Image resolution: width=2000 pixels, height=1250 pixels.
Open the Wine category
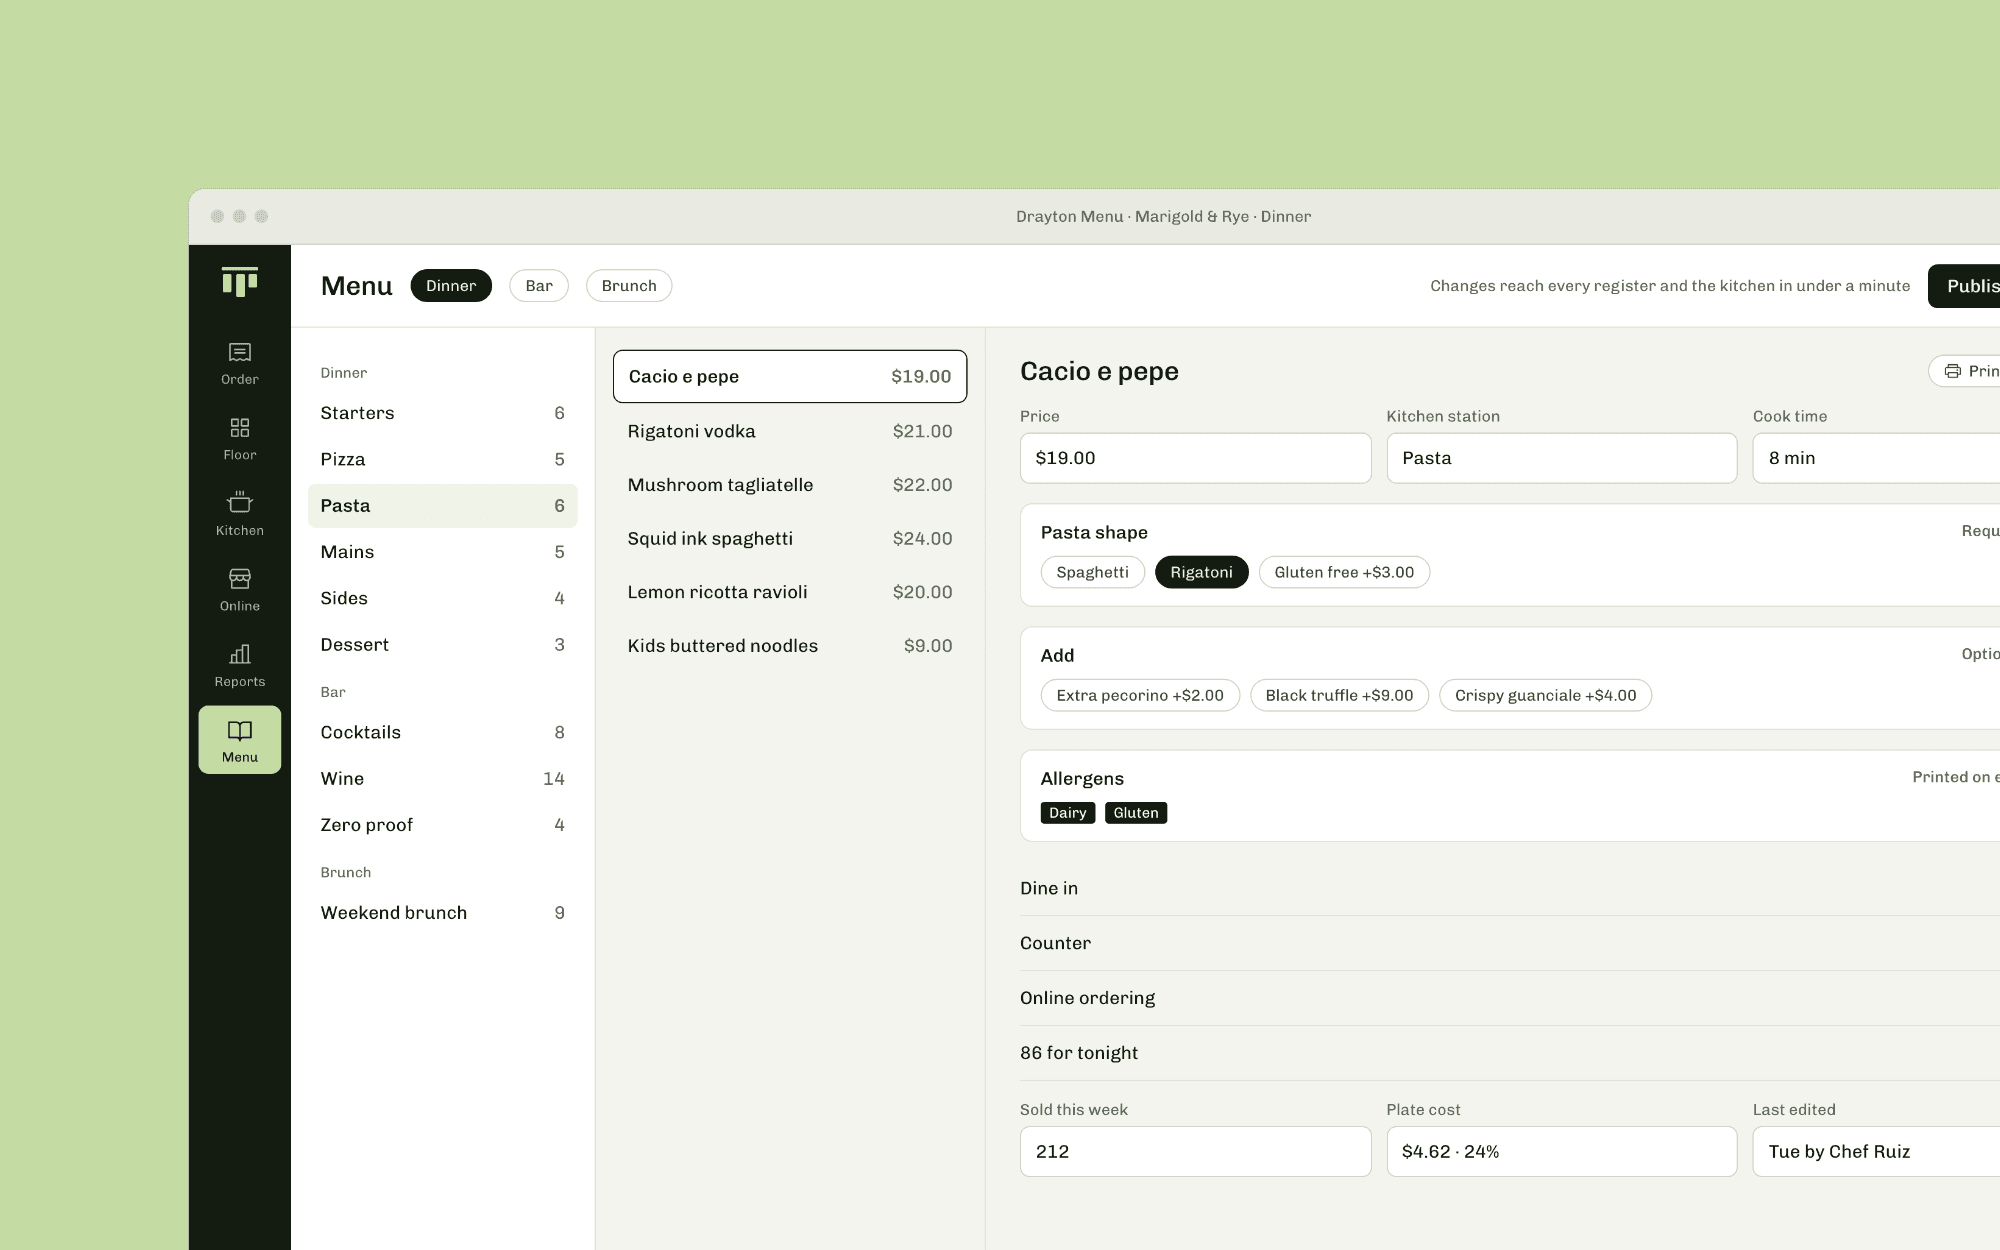pyautogui.click(x=443, y=778)
